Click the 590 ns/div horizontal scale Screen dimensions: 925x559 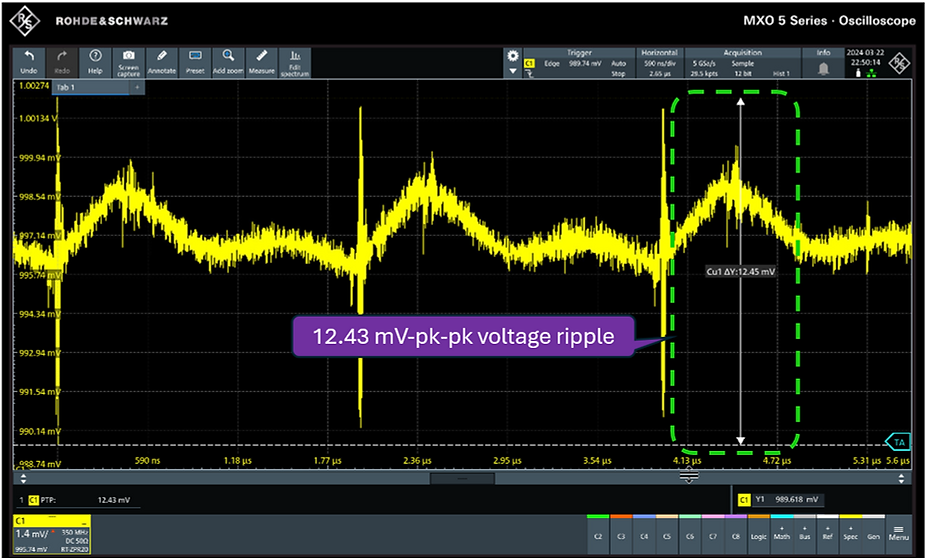click(x=660, y=63)
